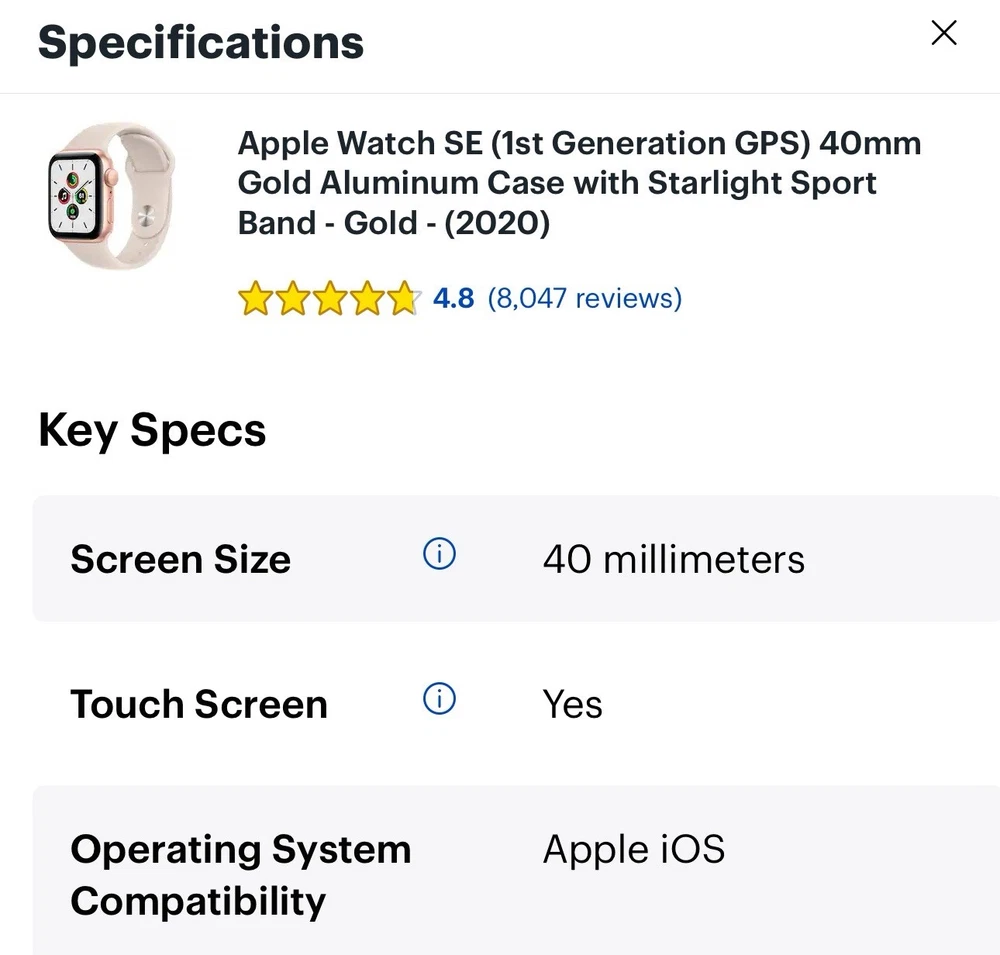
Task: Click the info icon beside Screen Size
Action: pos(439,554)
